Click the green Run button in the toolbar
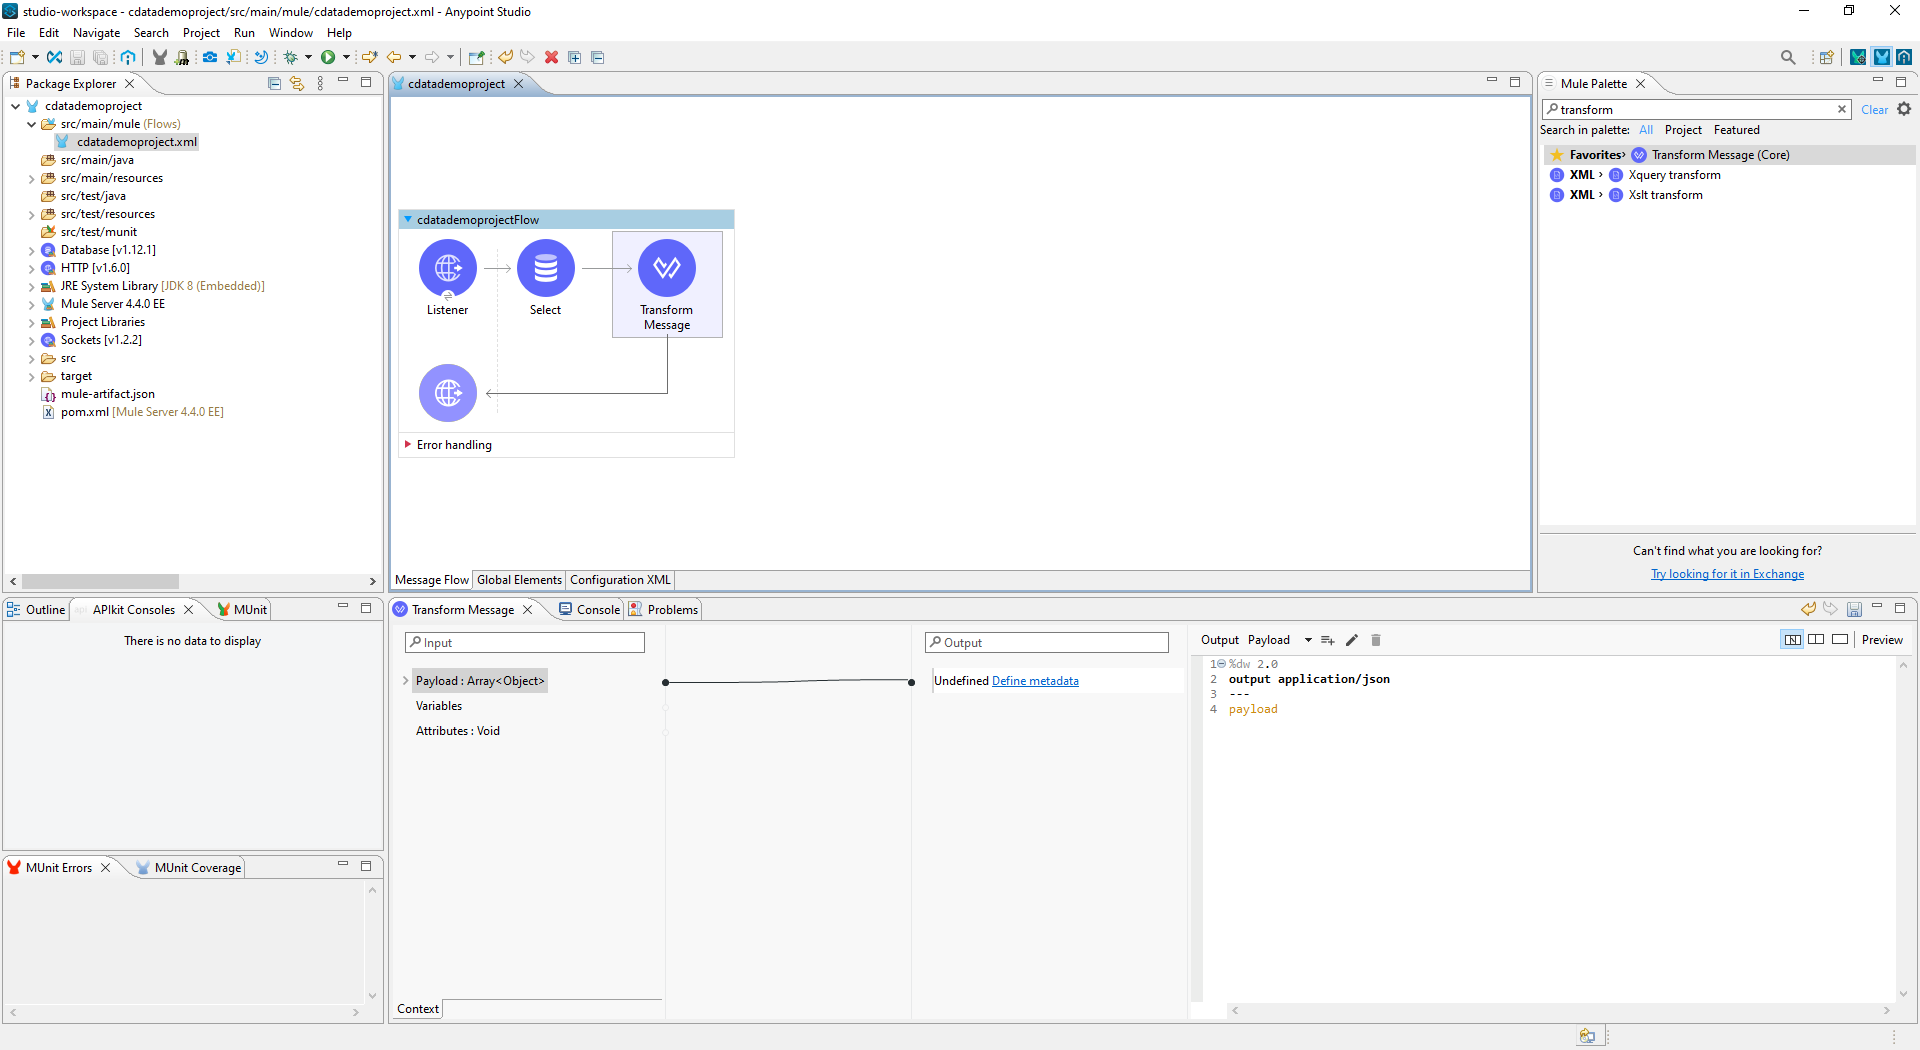 tap(327, 57)
